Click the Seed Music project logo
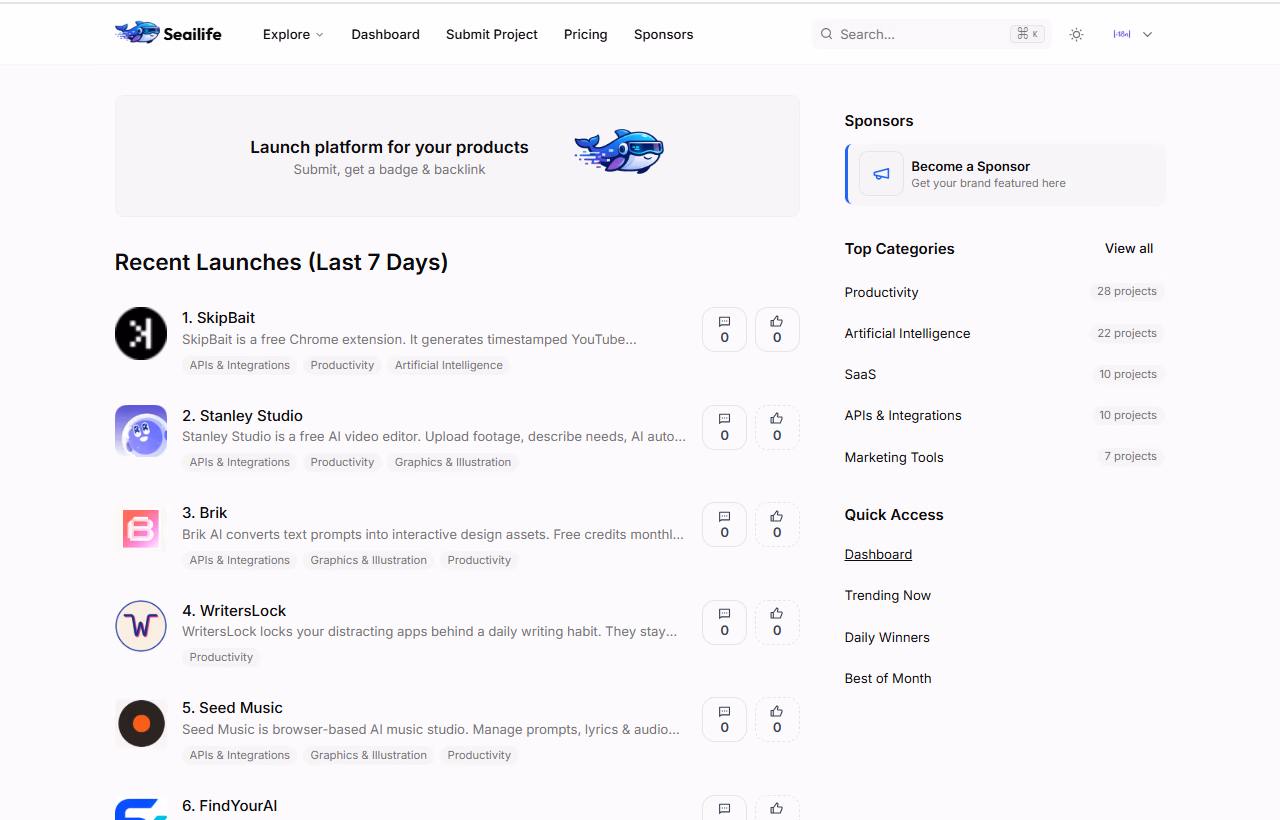The width and height of the screenshot is (1280, 820). point(141,723)
